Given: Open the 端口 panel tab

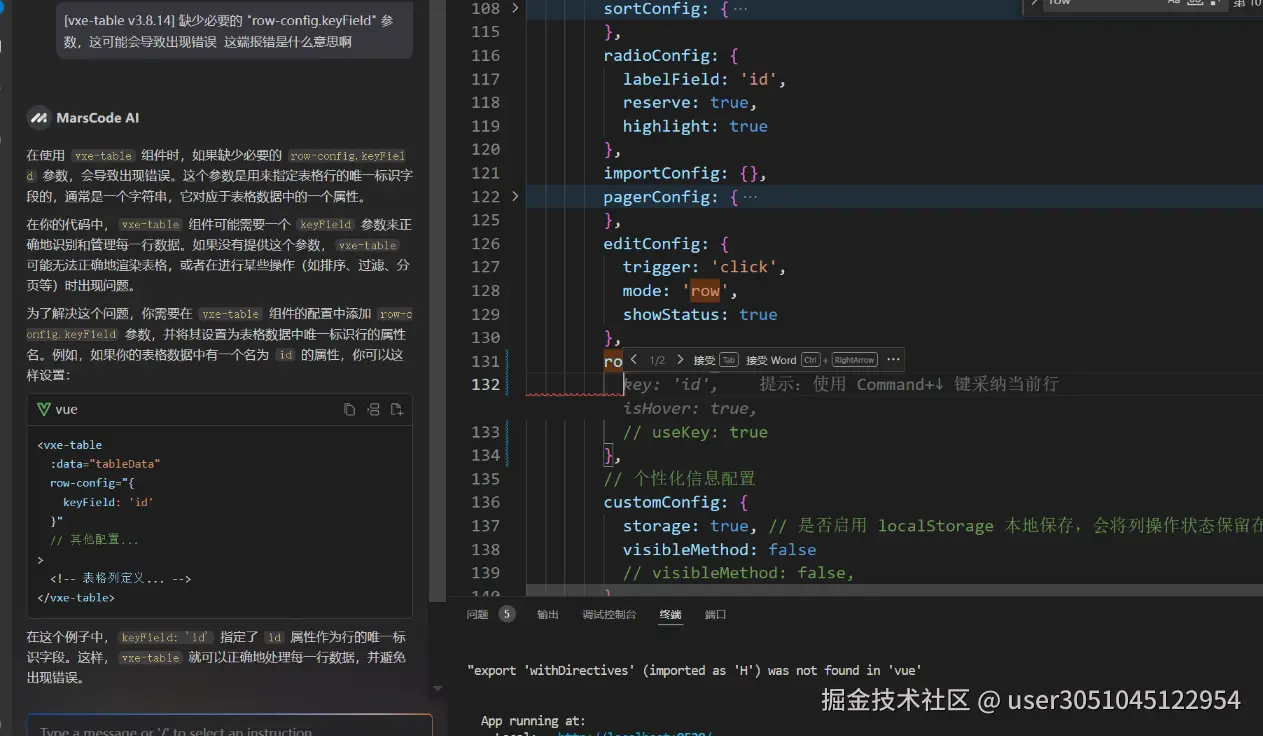Looking at the screenshot, I should tap(715, 614).
